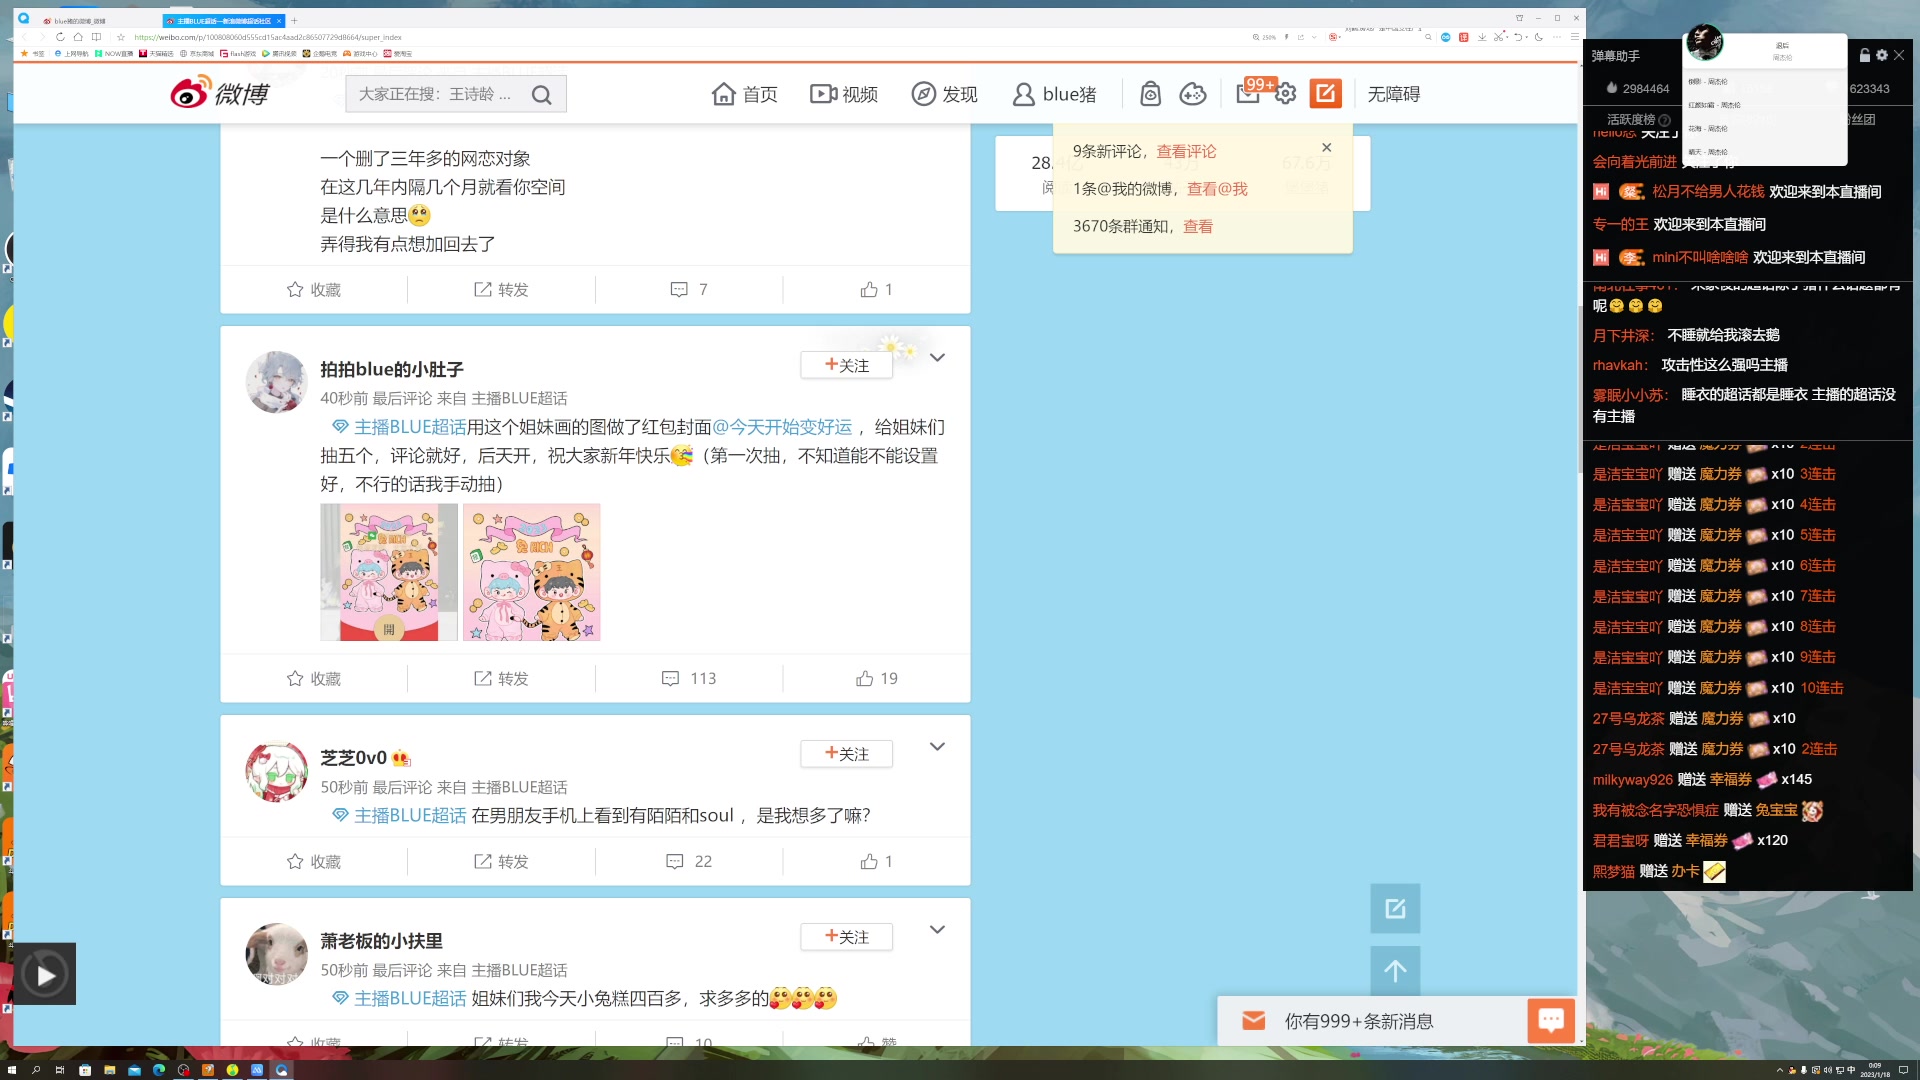
Task: Toggle the lock icon on 弹幕助手 panel
Action: [x=1864, y=56]
